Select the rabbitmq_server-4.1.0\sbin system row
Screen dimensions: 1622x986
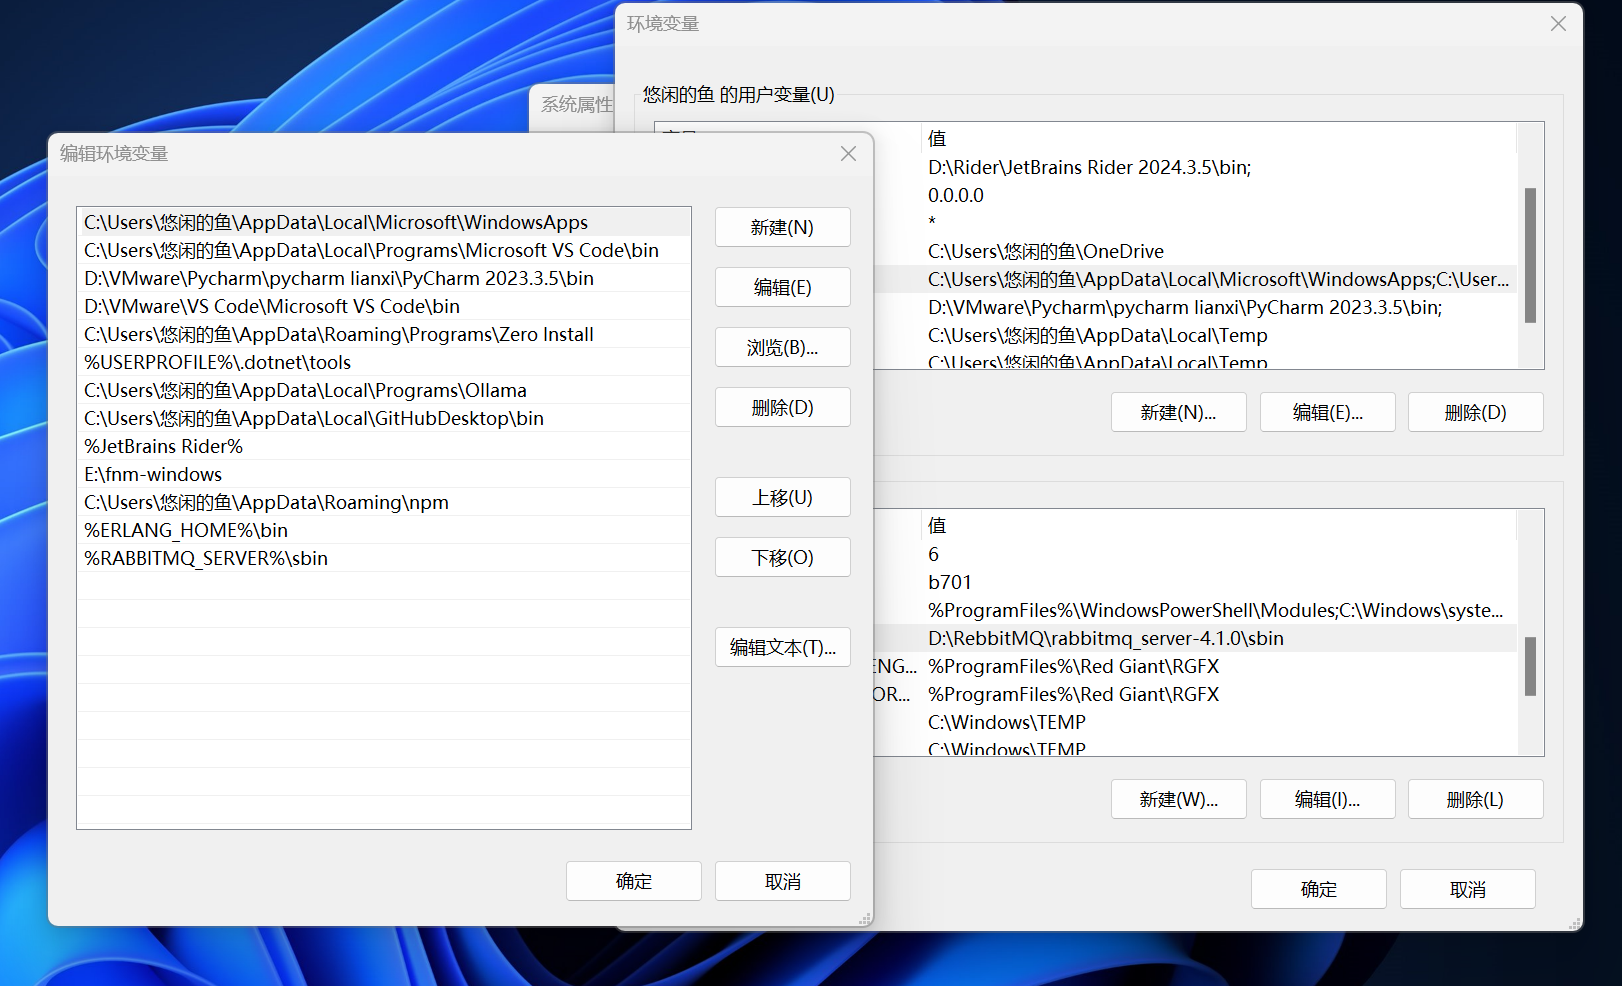[x=1195, y=638]
